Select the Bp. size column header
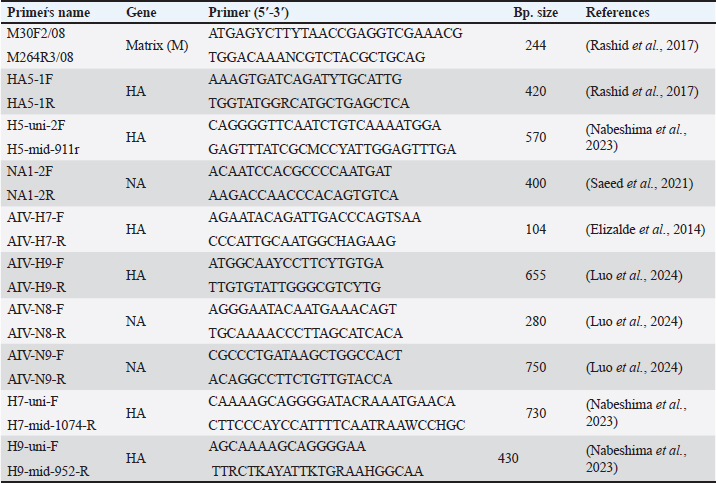Screen dimensions: 716x483 (x=536, y=12)
